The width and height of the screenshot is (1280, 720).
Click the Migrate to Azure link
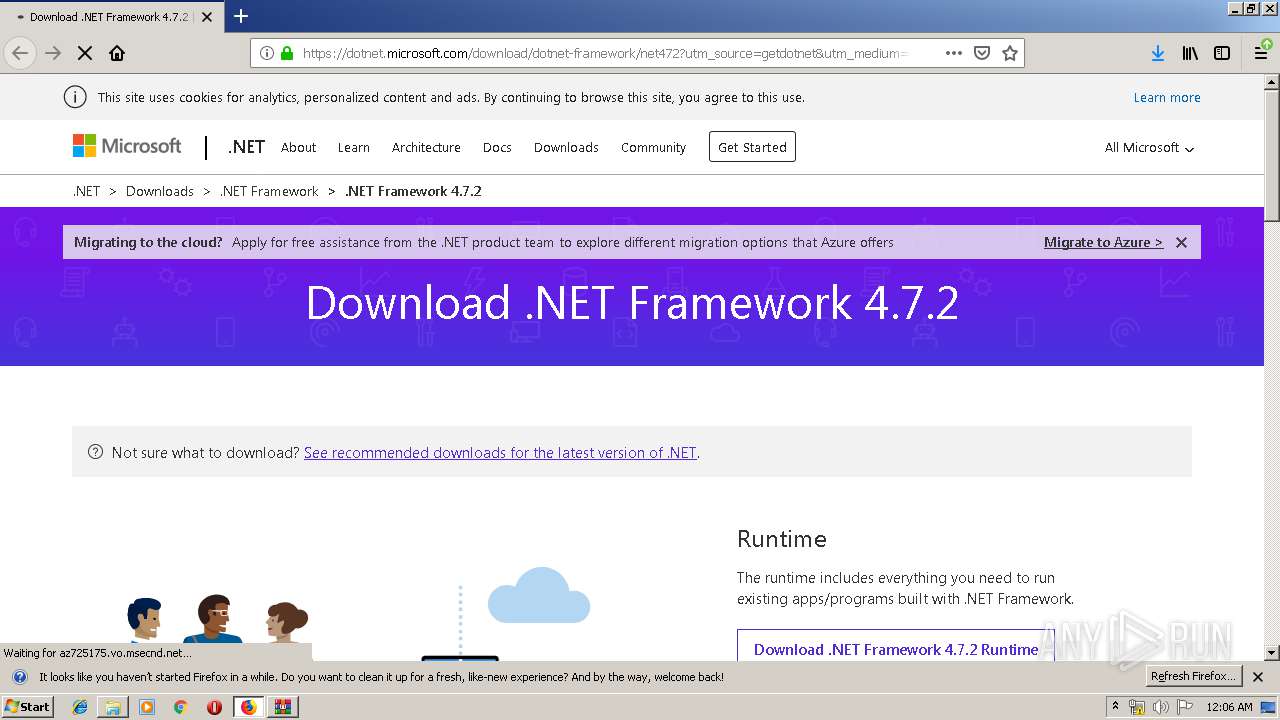tap(1103, 242)
